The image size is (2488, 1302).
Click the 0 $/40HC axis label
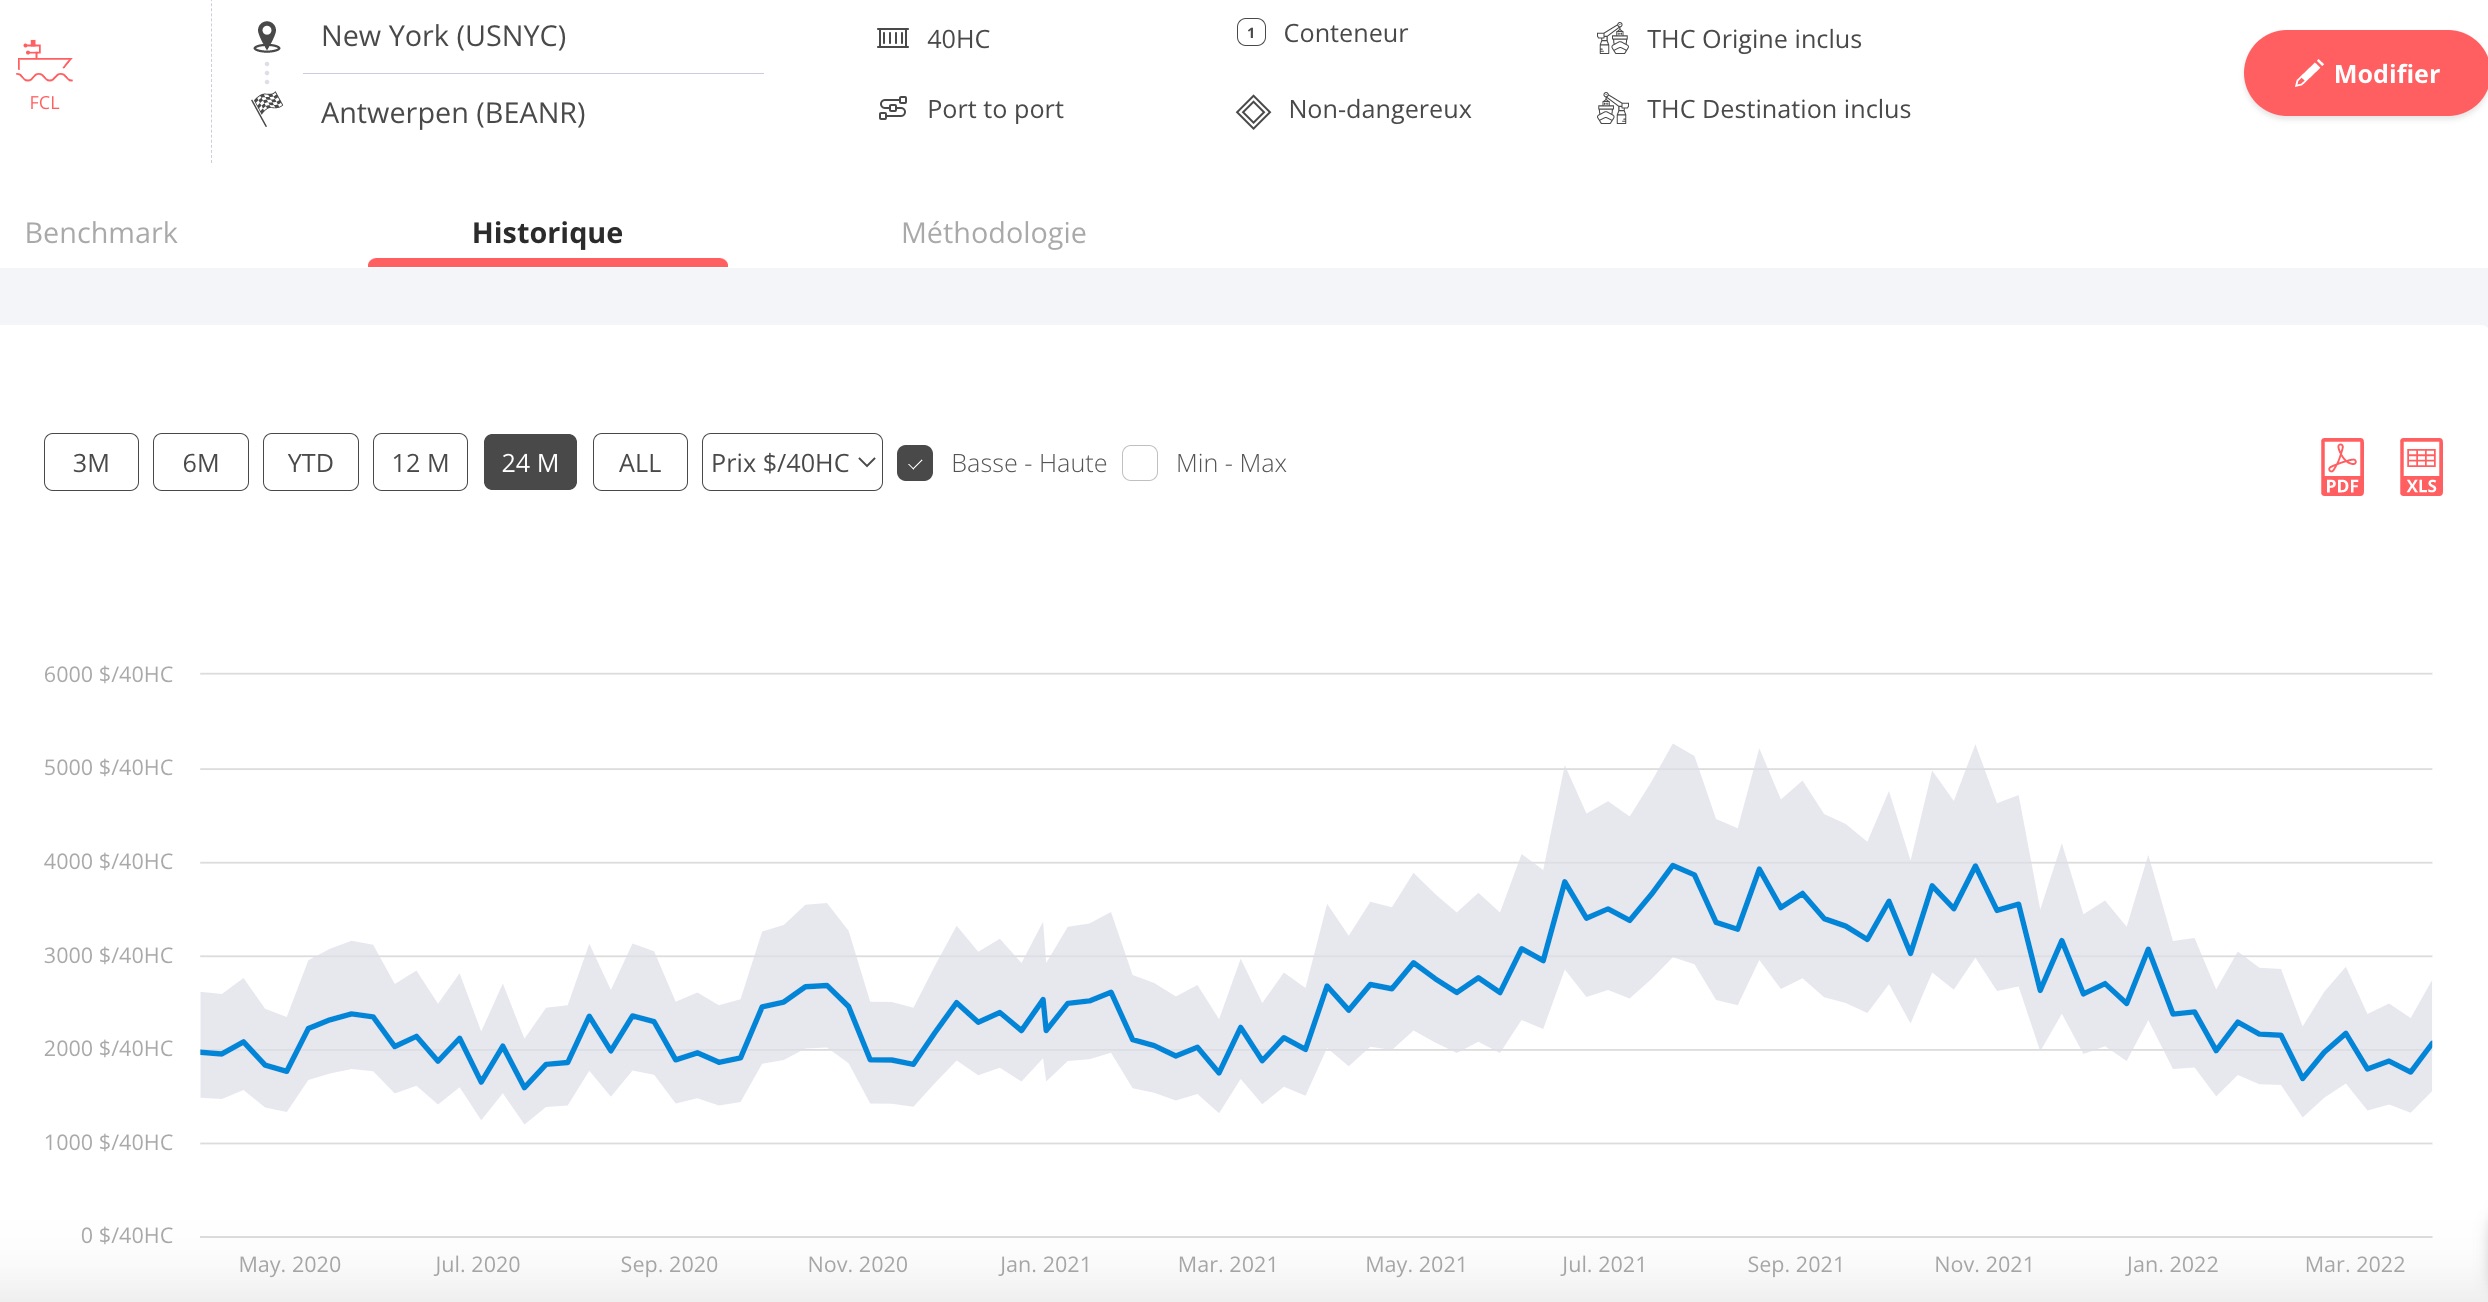click(127, 1235)
